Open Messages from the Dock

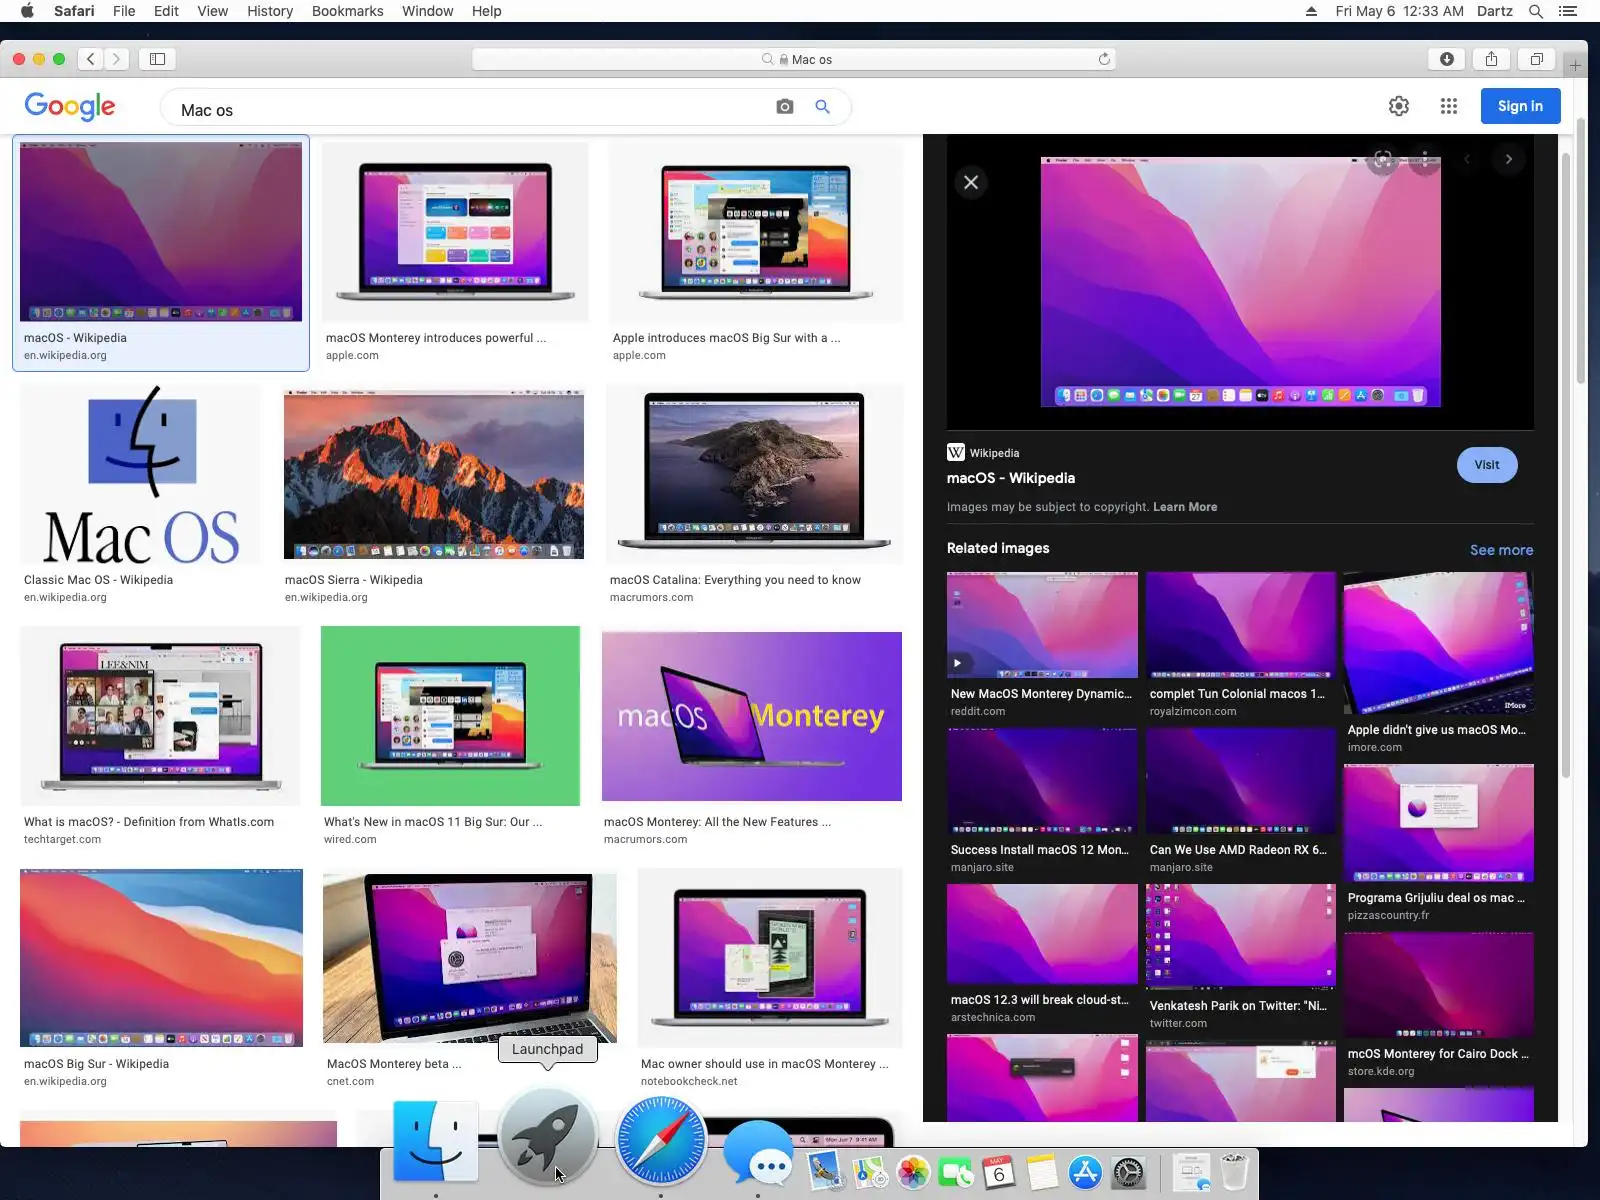pyautogui.click(x=758, y=1153)
